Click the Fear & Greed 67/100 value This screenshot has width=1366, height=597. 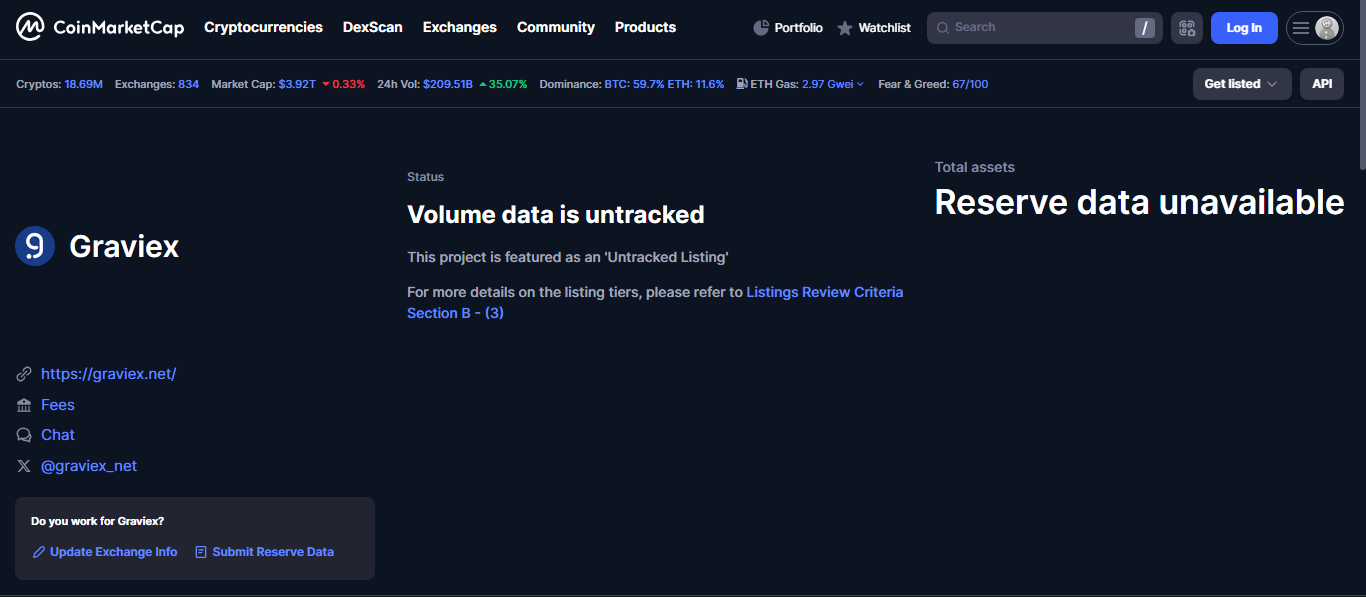pyautogui.click(x=970, y=84)
